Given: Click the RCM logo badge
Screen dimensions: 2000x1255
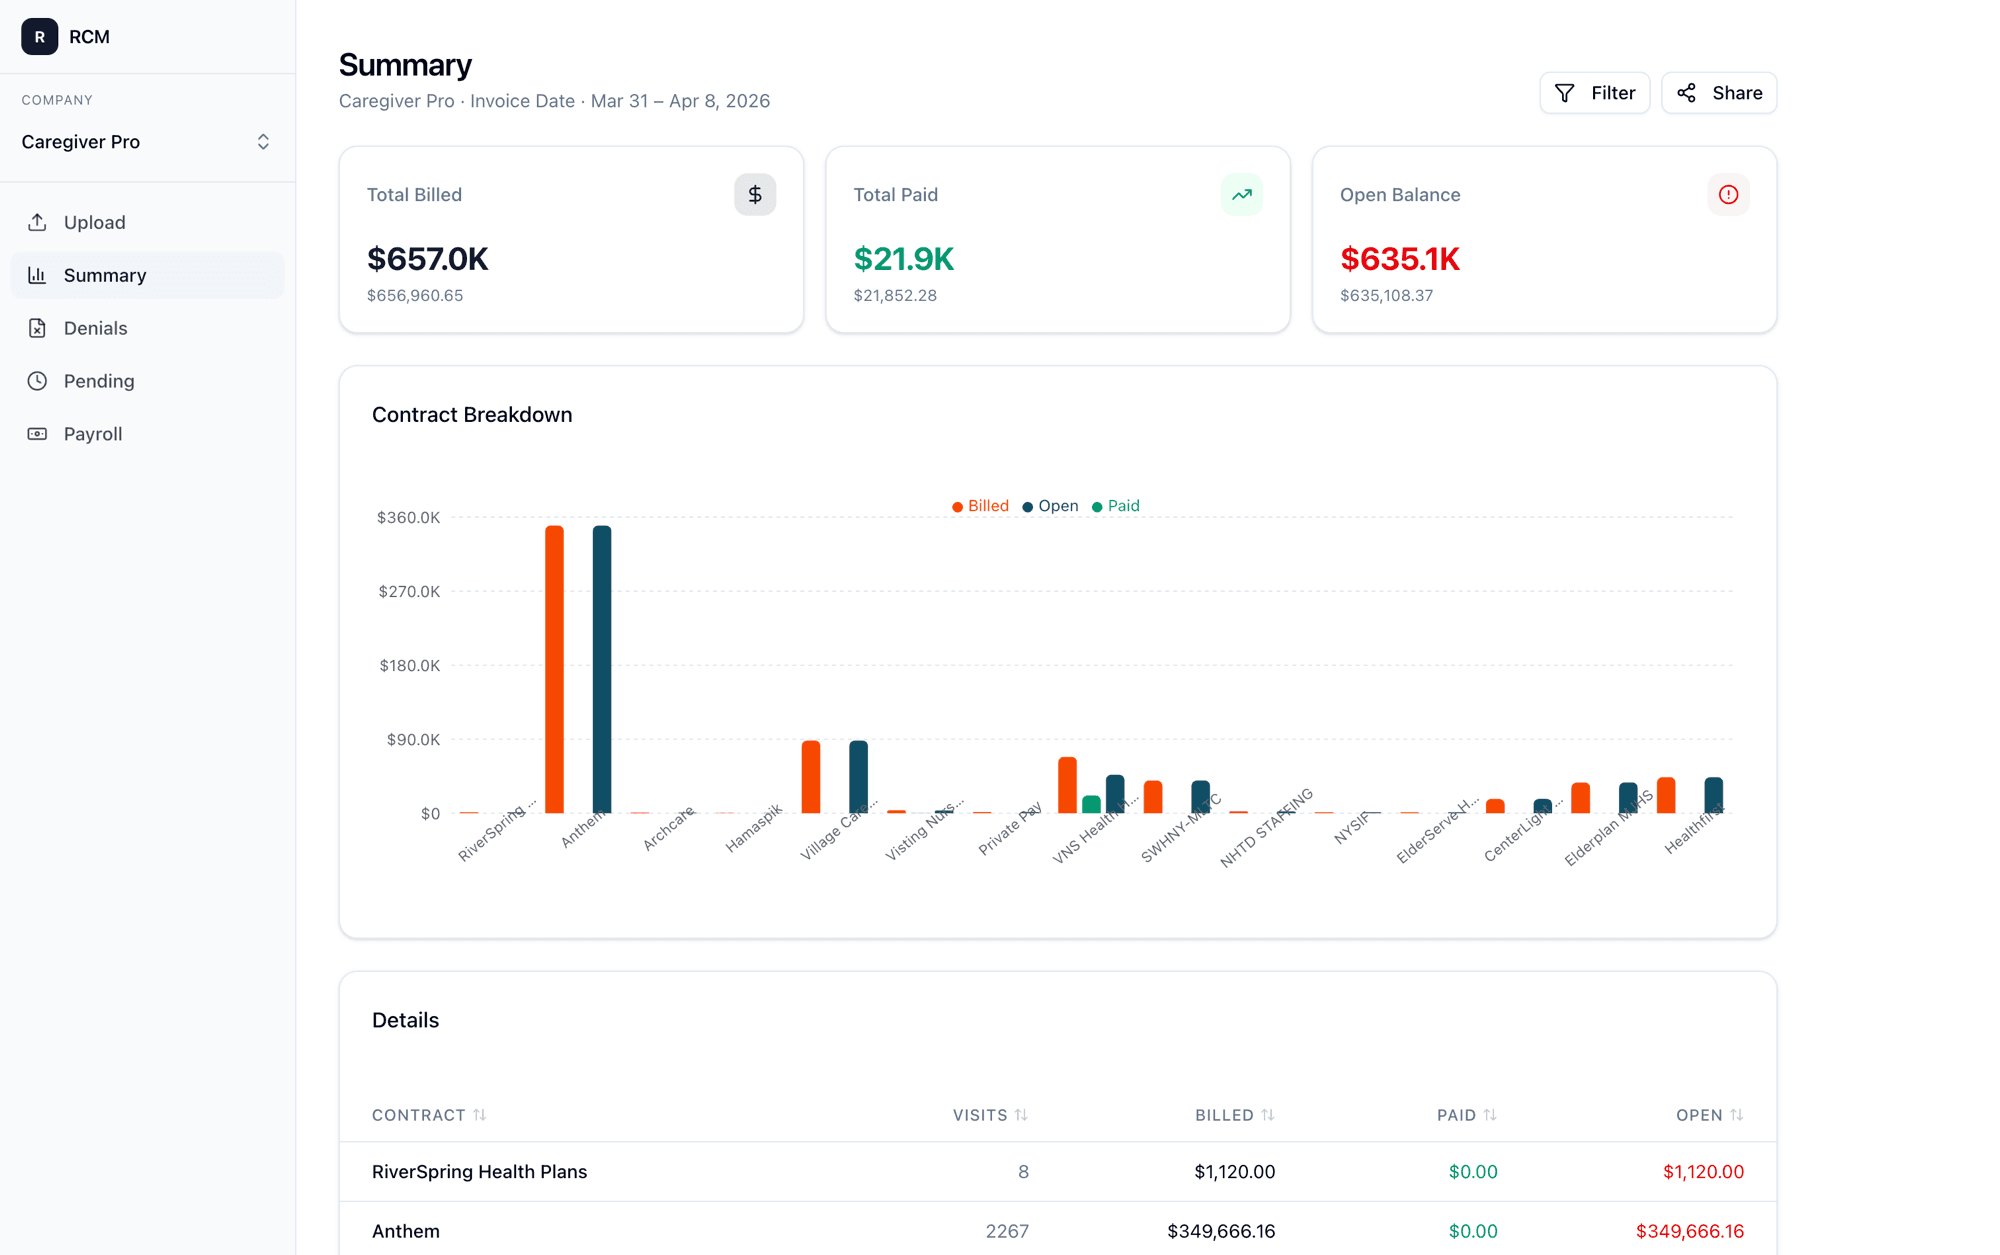Looking at the screenshot, I should [x=39, y=37].
